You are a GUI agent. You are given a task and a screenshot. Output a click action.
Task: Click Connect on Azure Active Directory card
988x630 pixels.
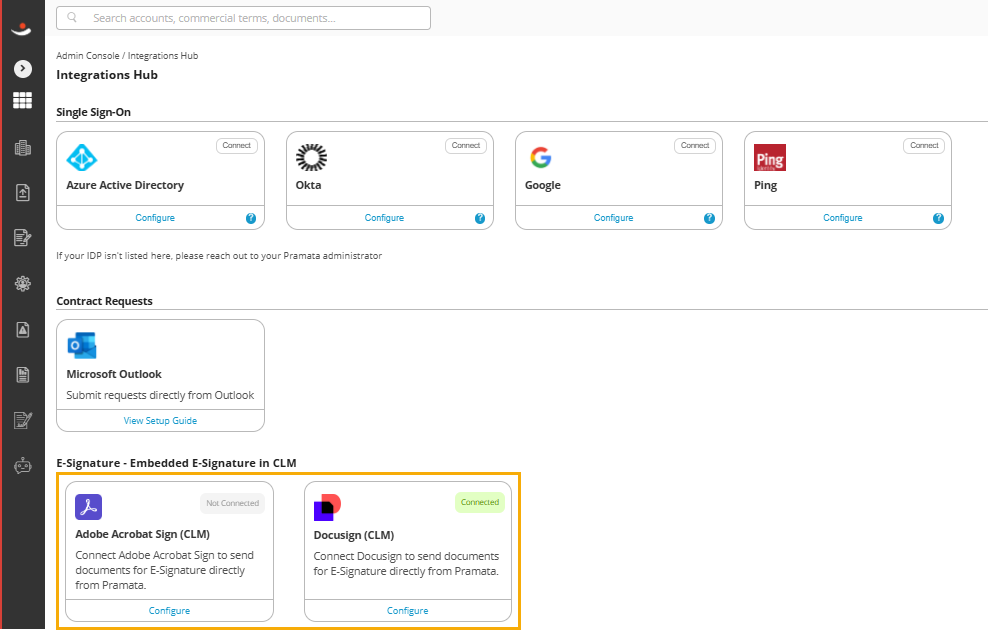[236, 146]
